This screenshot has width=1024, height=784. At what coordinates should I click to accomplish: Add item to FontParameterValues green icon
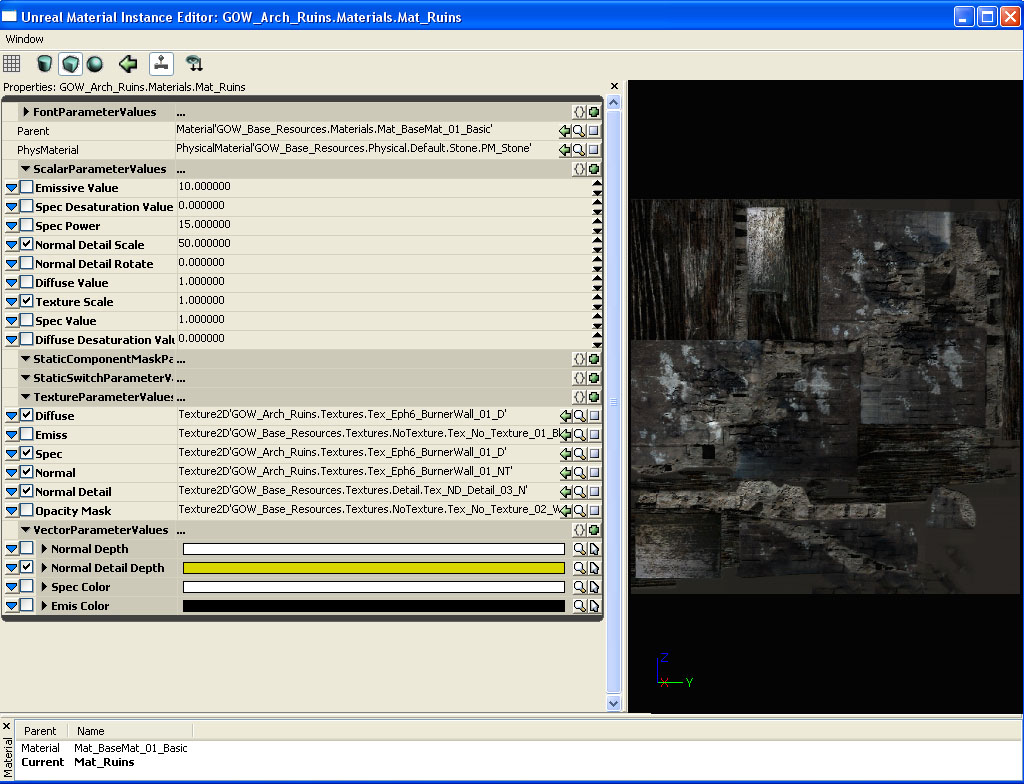pos(594,112)
